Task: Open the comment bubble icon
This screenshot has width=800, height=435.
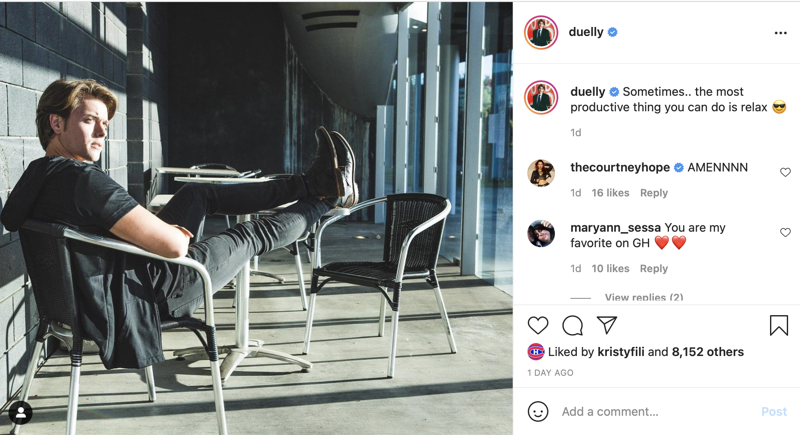Action: click(572, 325)
